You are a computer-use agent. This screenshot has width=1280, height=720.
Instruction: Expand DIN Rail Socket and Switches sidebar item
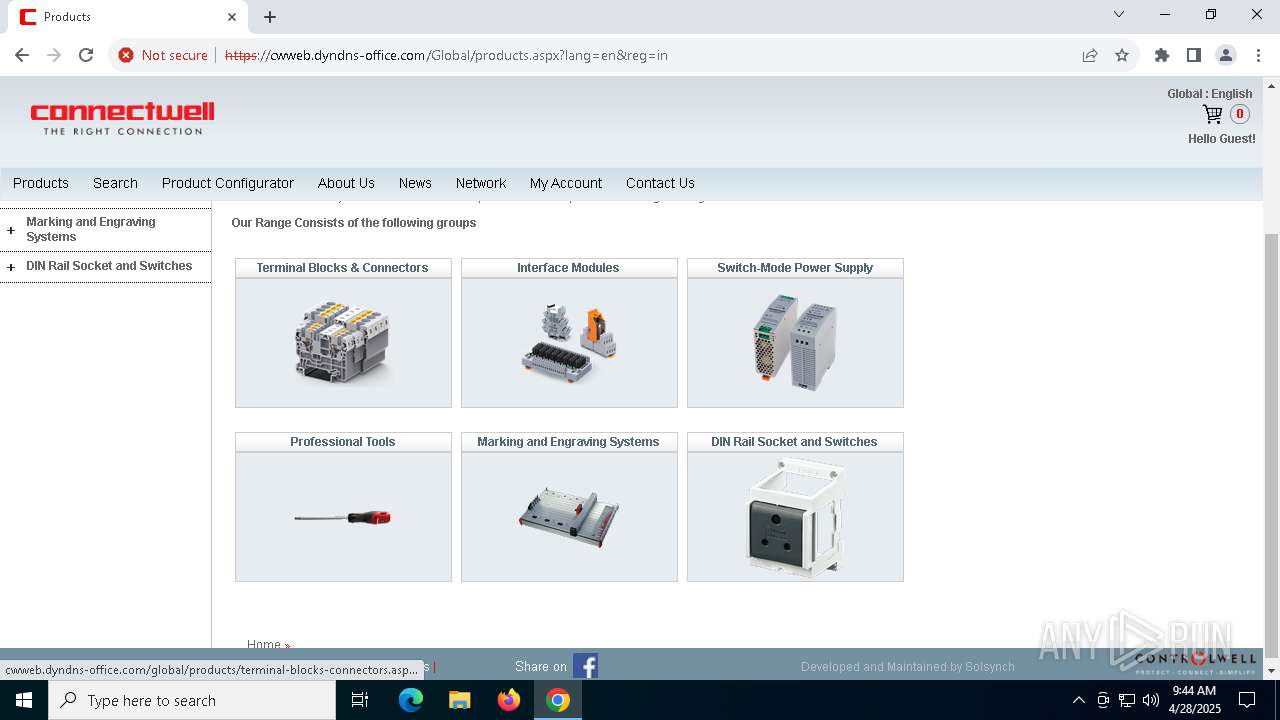pos(11,267)
